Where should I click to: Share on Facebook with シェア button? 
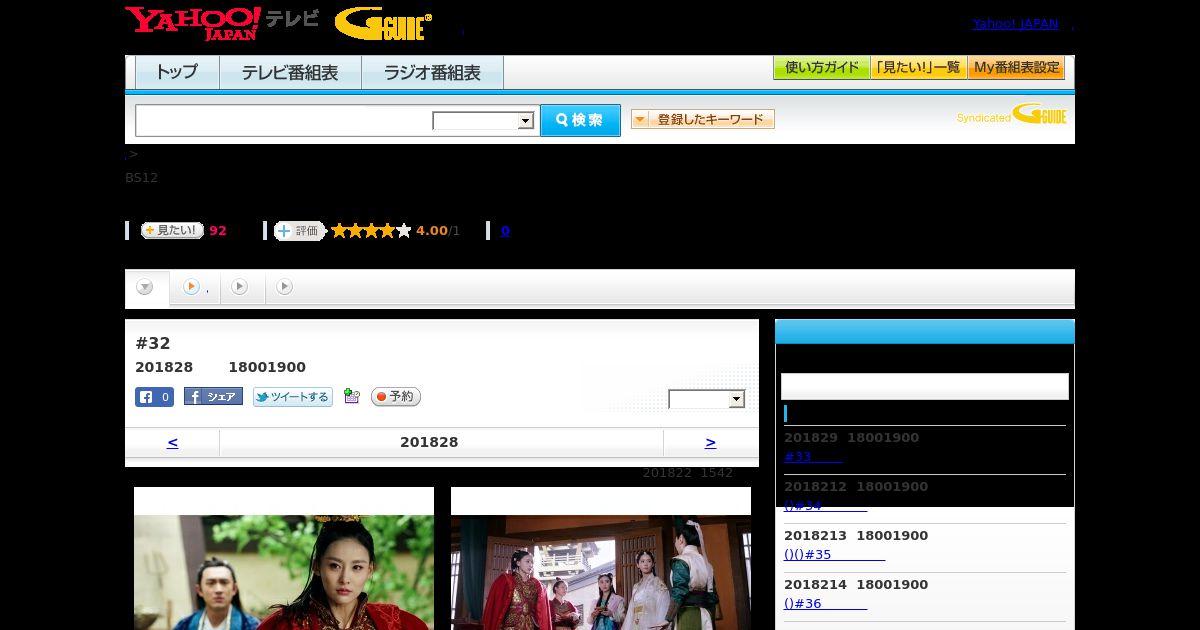213,397
